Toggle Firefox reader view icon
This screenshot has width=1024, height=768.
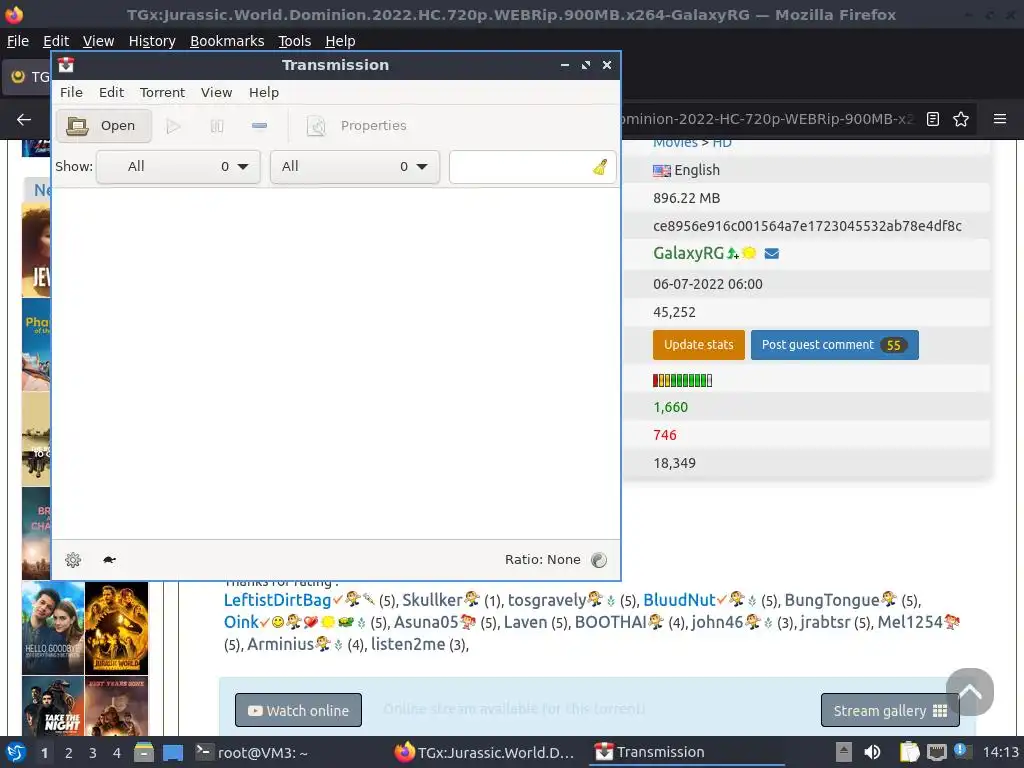933,119
